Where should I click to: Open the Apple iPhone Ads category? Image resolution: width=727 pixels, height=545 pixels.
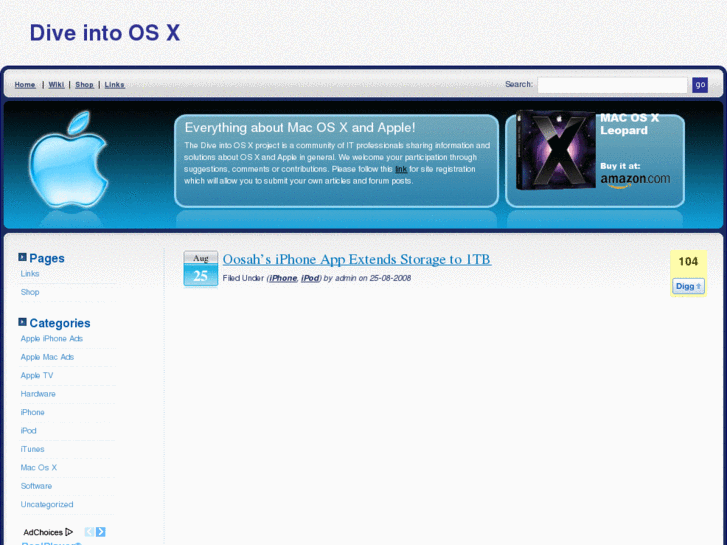pos(51,339)
